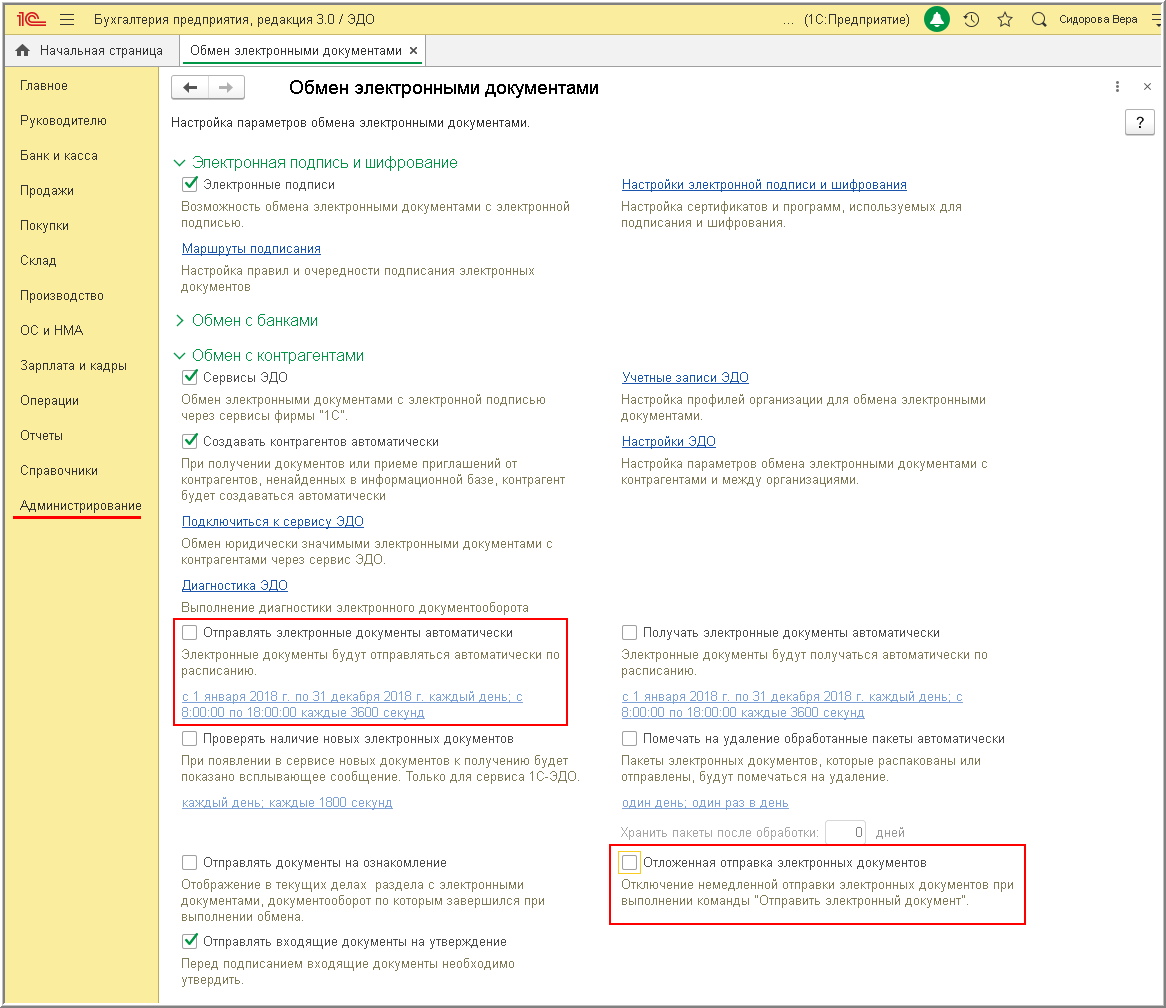Open receiving schedule link under Получать автоматически
The image size is (1166, 1008).
click(792, 704)
